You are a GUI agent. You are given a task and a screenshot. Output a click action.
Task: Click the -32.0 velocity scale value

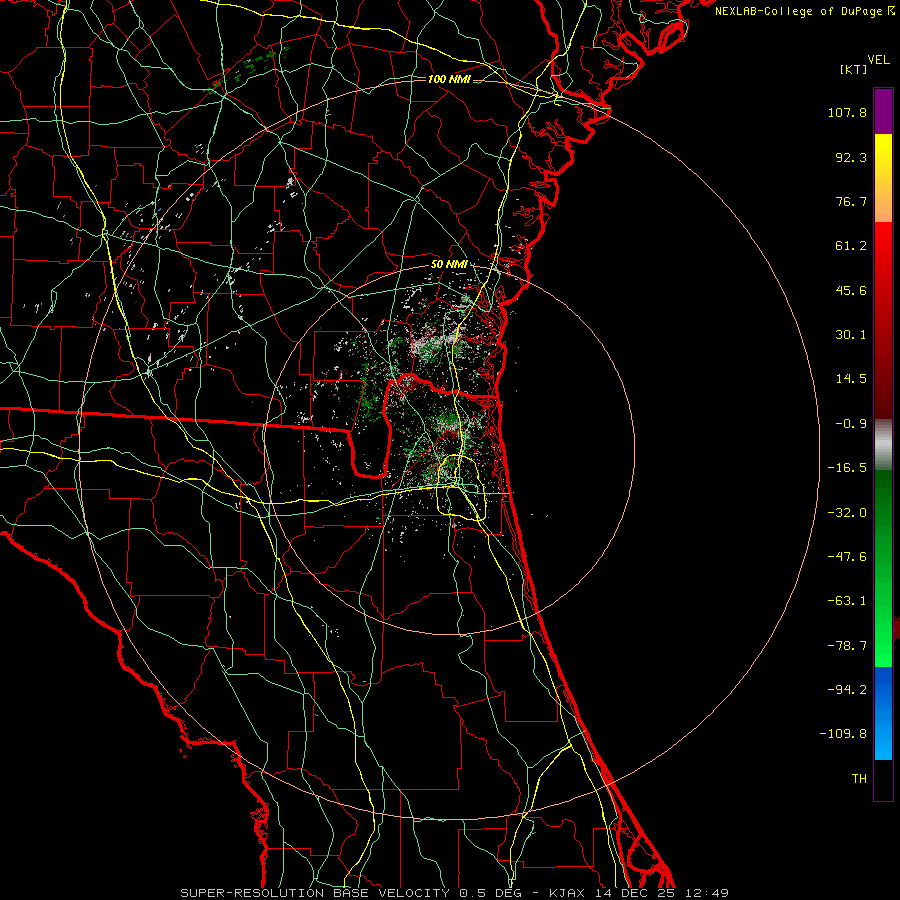click(x=847, y=513)
